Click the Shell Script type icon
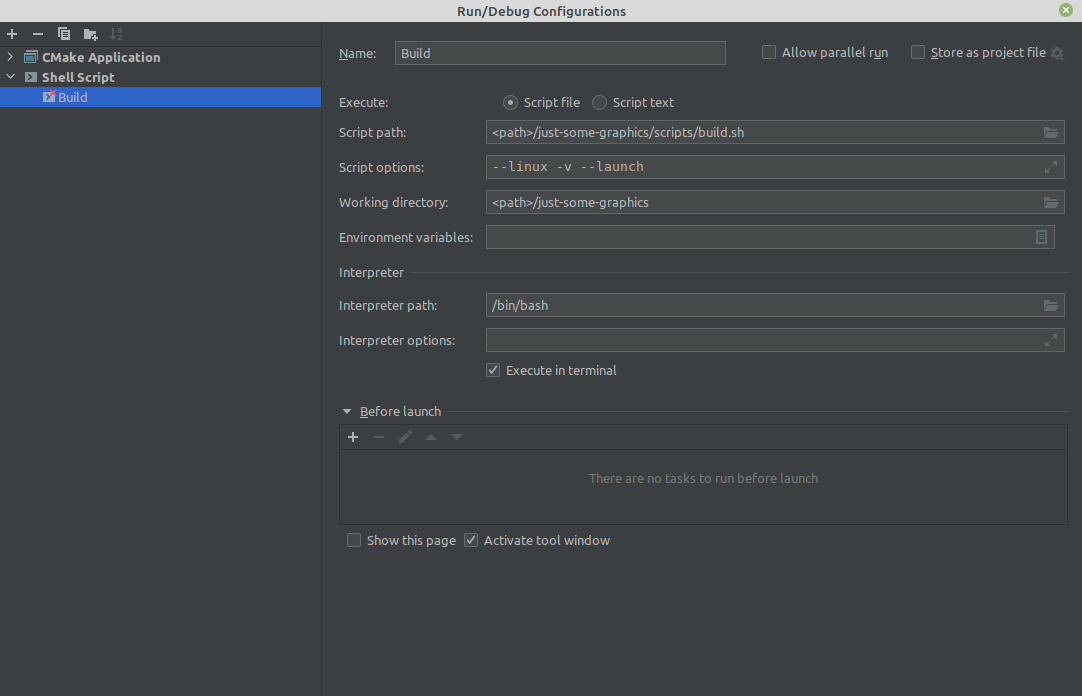The width and height of the screenshot is (1082, 696). pos(31,77)
